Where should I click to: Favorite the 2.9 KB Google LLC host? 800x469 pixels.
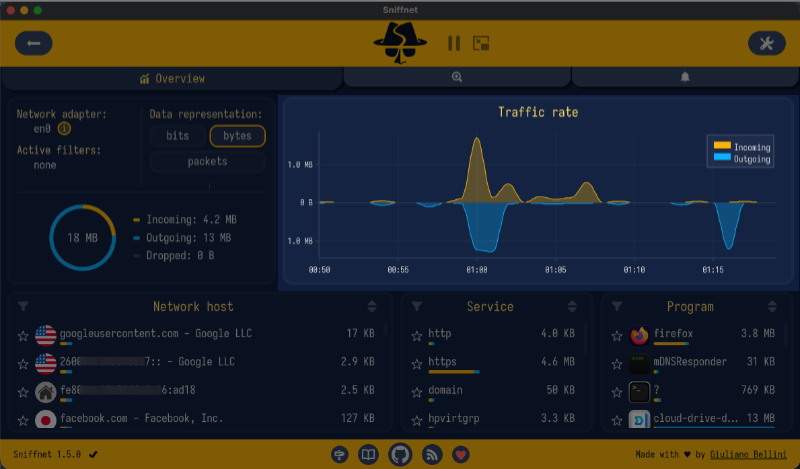23,364
